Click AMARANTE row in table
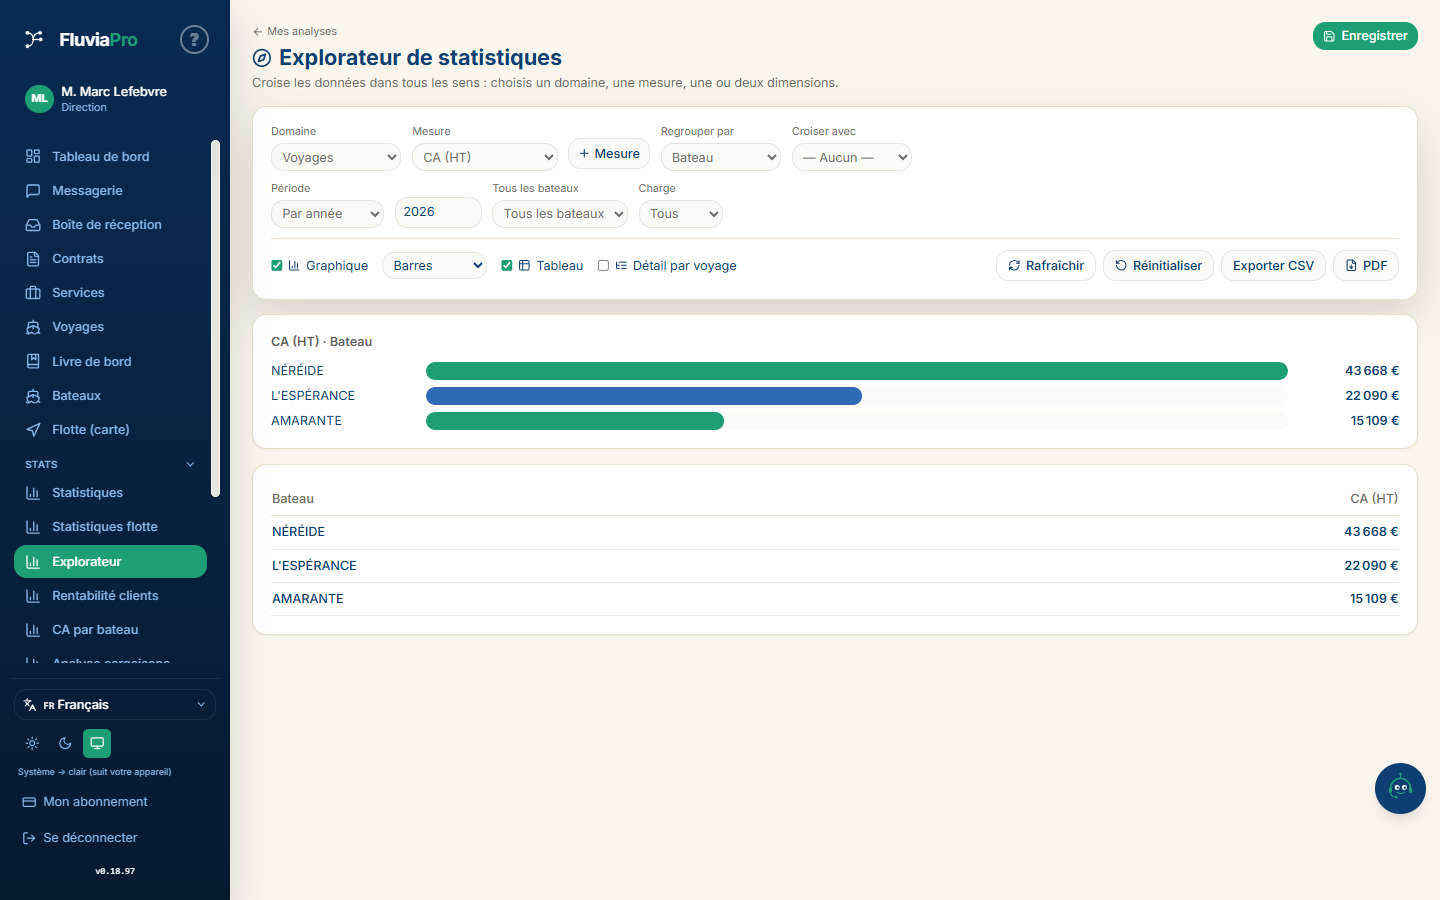This screenshot has width=1440, height=900. tap(835, 599)
